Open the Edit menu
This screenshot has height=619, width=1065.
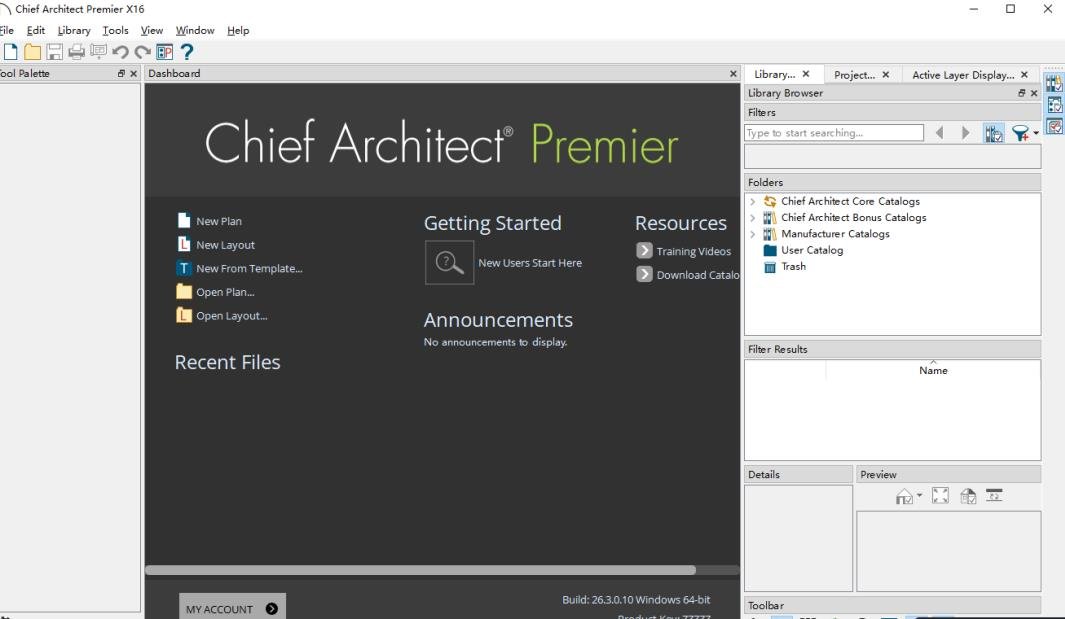(x=35, y=31)
